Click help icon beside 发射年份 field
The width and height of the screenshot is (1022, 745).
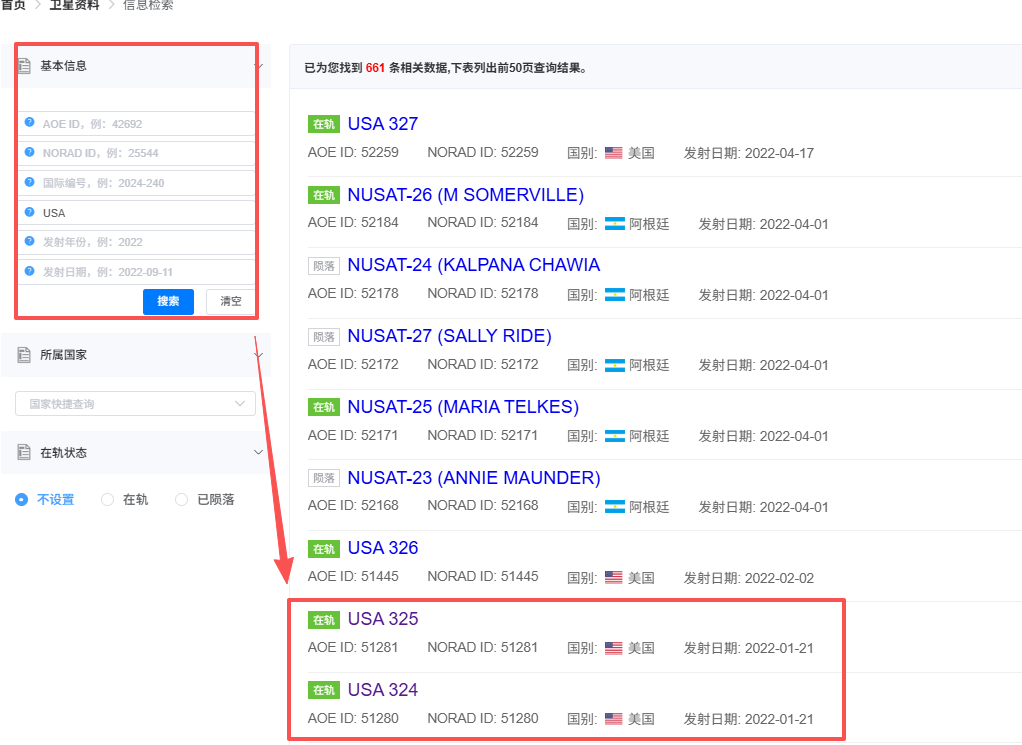(x=30, y=242)
